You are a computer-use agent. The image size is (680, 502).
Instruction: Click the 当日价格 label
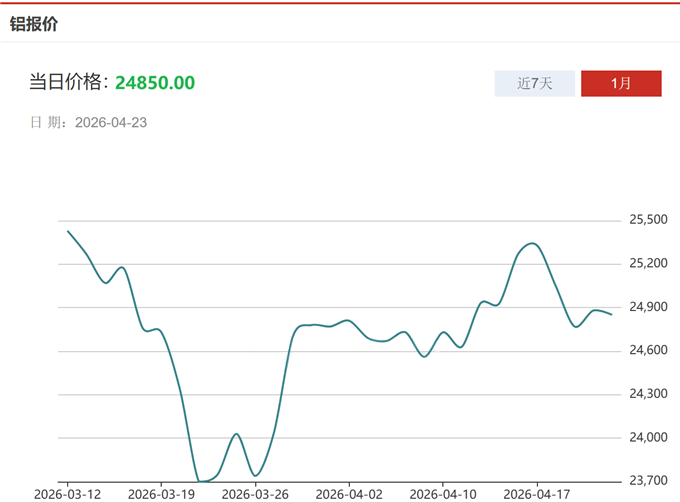(68, 82)
